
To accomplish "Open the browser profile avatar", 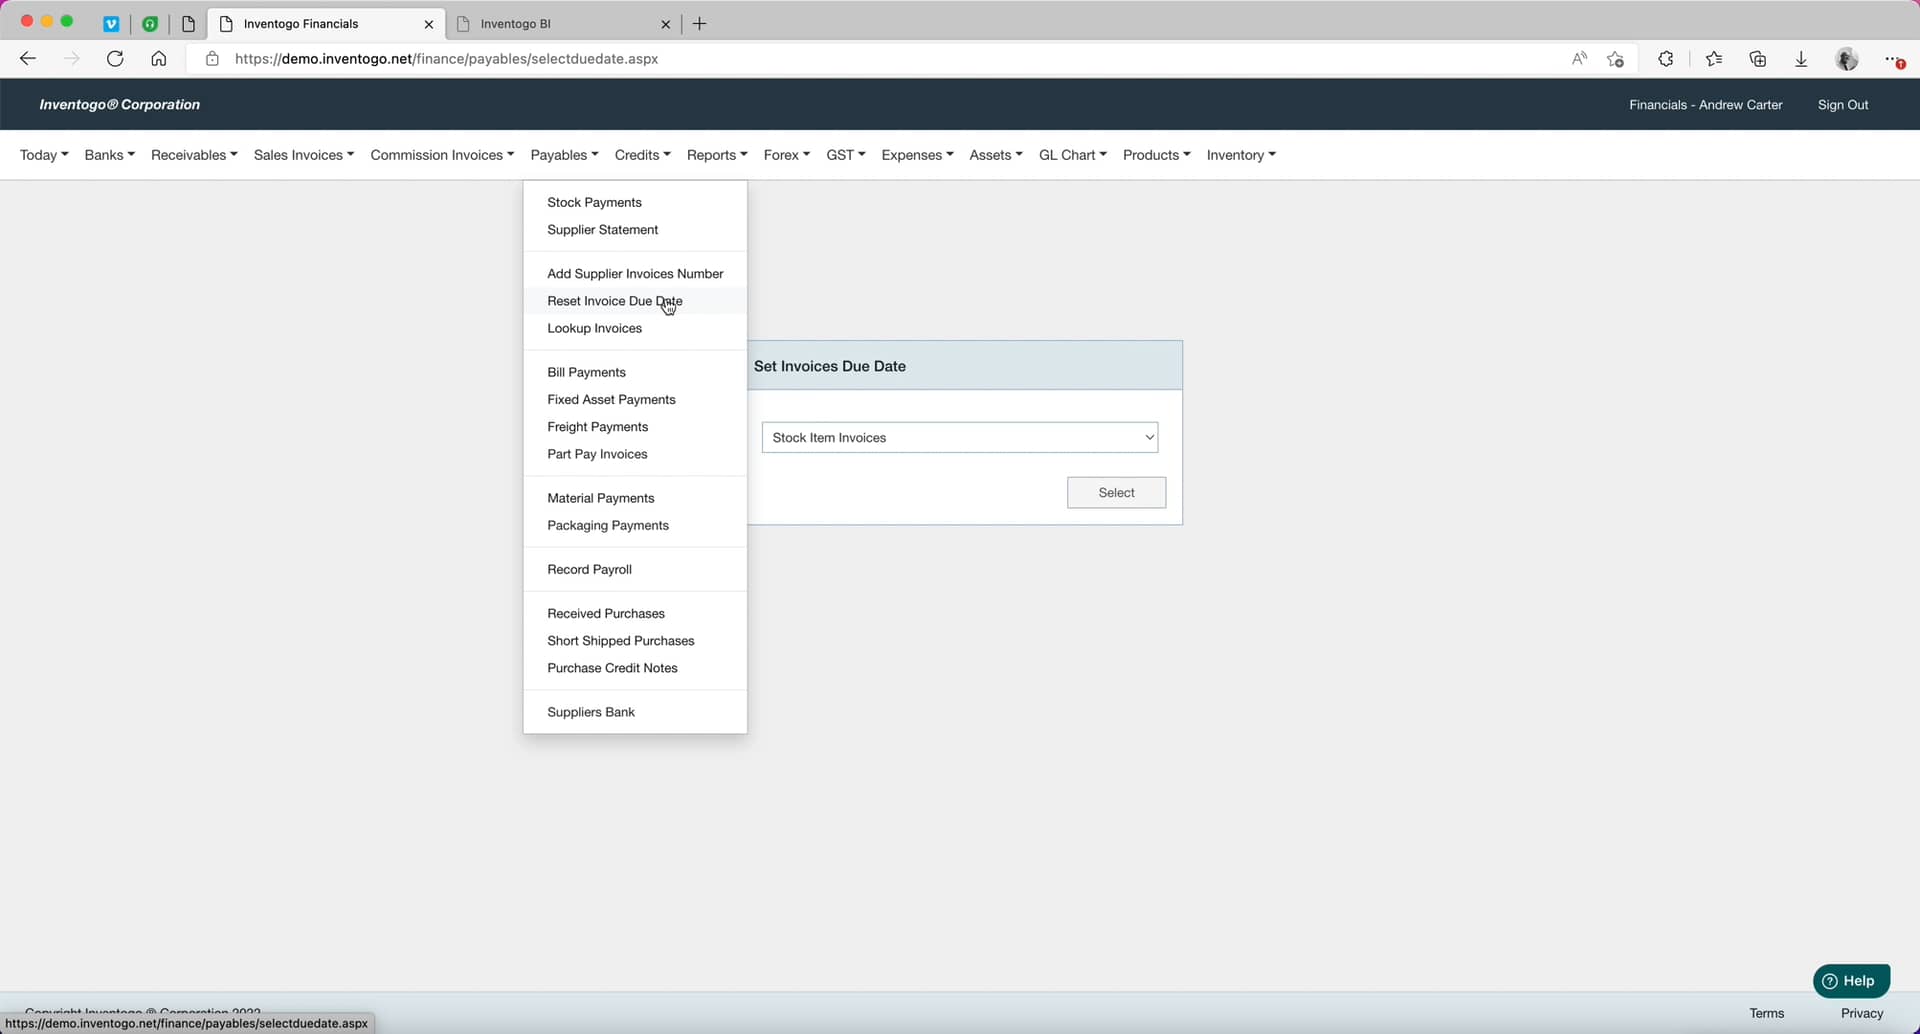I will click(x=1848, y=59).
